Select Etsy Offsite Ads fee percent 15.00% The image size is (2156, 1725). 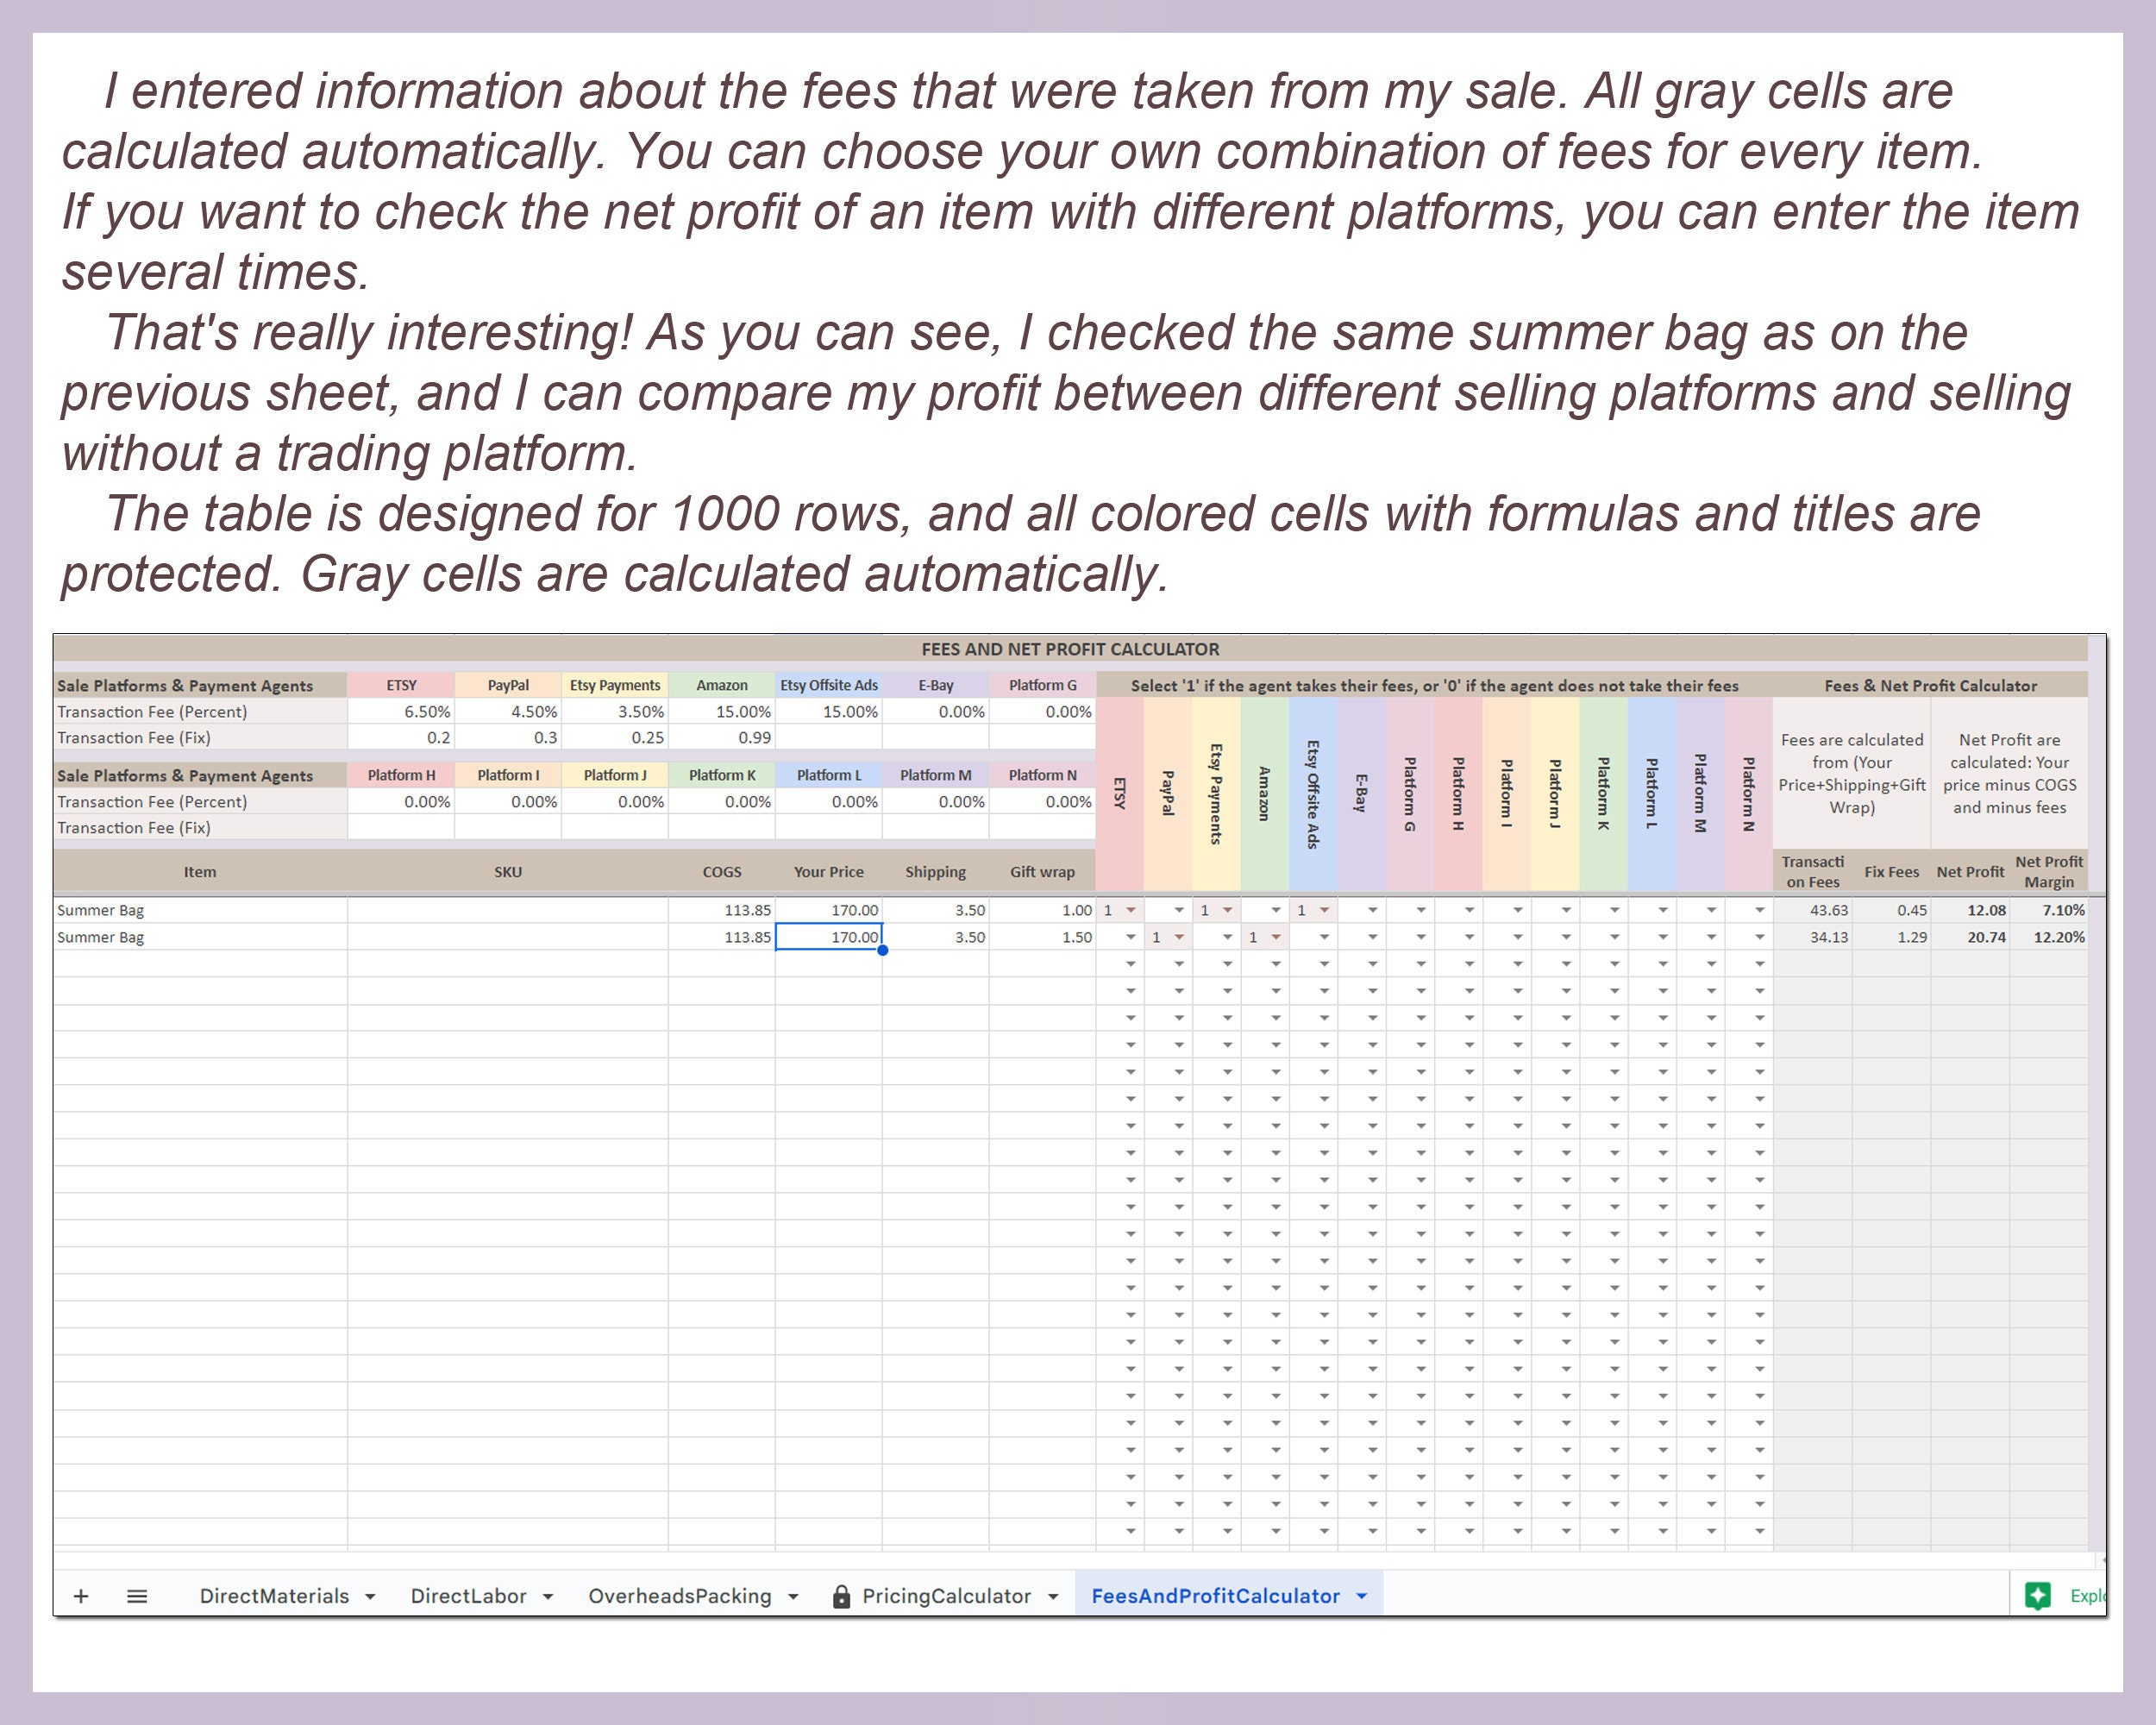(829, 712)
